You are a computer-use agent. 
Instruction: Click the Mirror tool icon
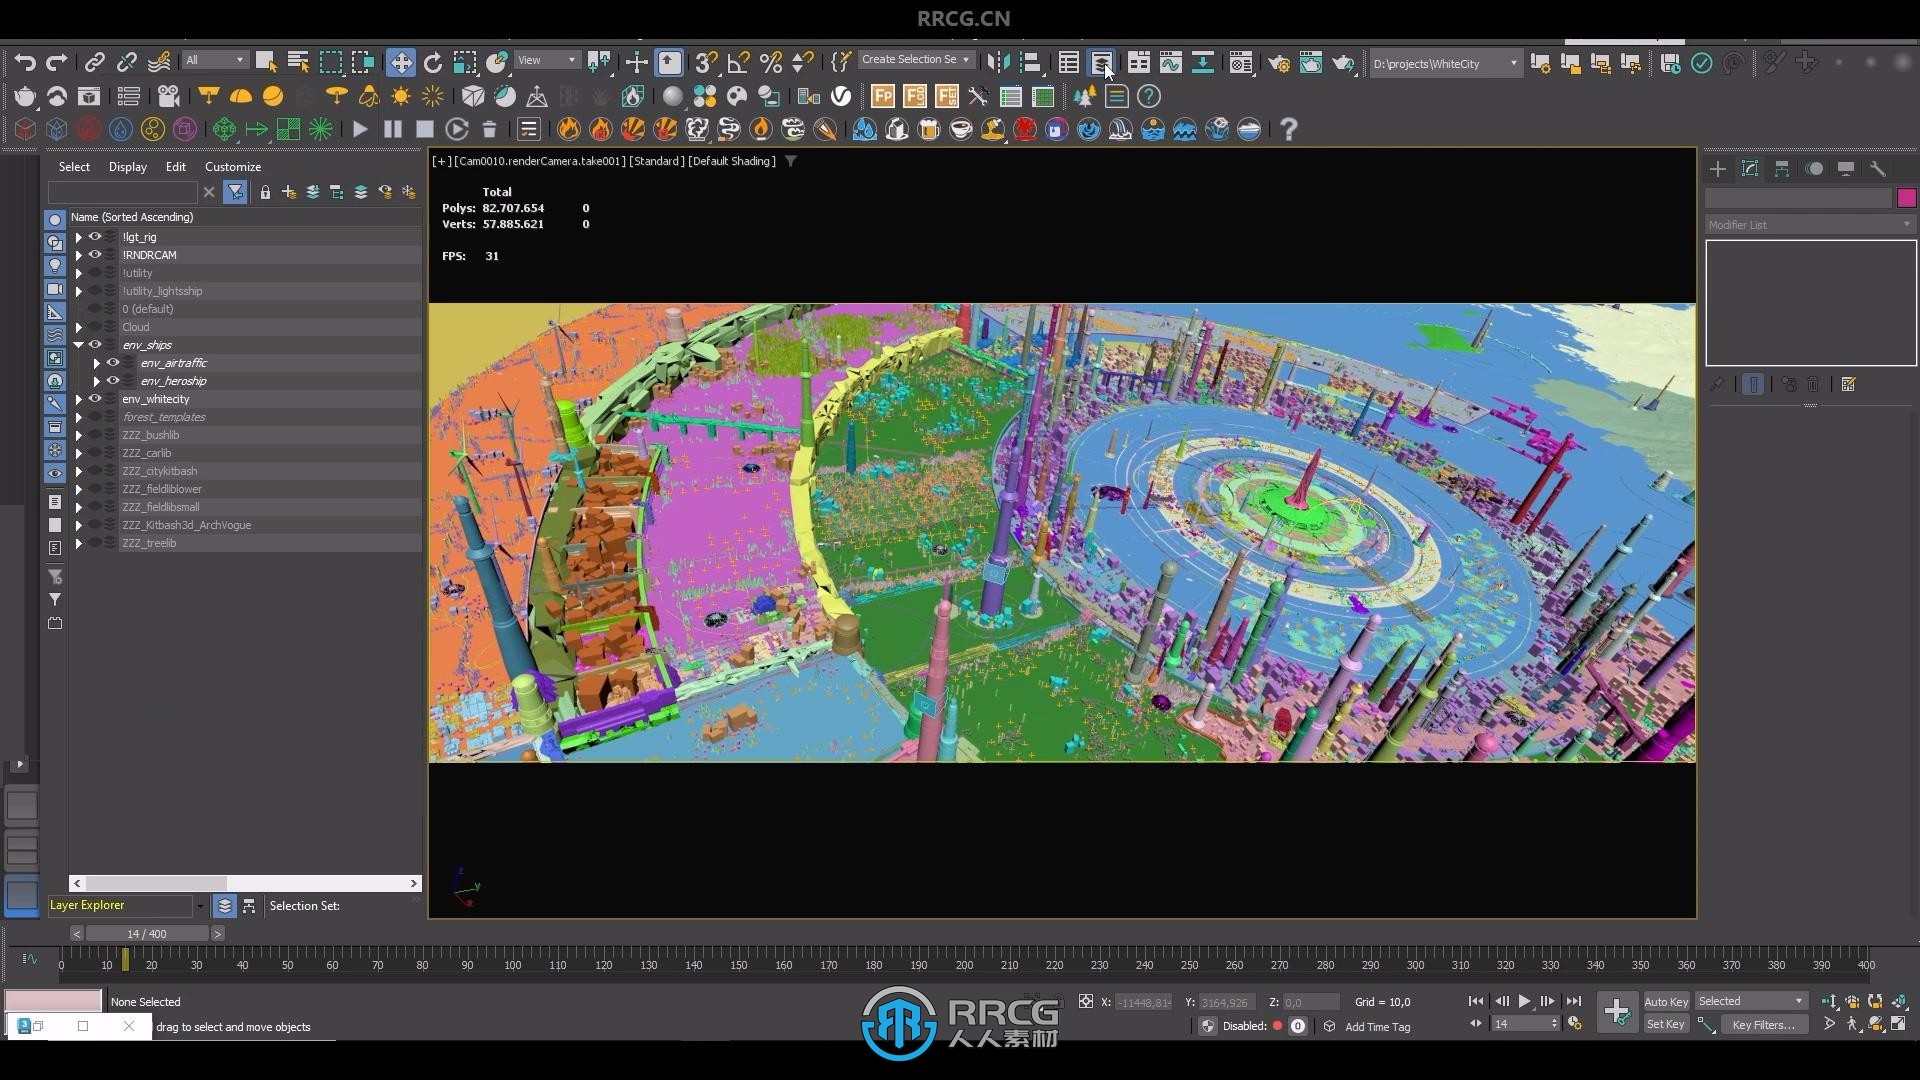pyautogui.click(x=998, y=62)
